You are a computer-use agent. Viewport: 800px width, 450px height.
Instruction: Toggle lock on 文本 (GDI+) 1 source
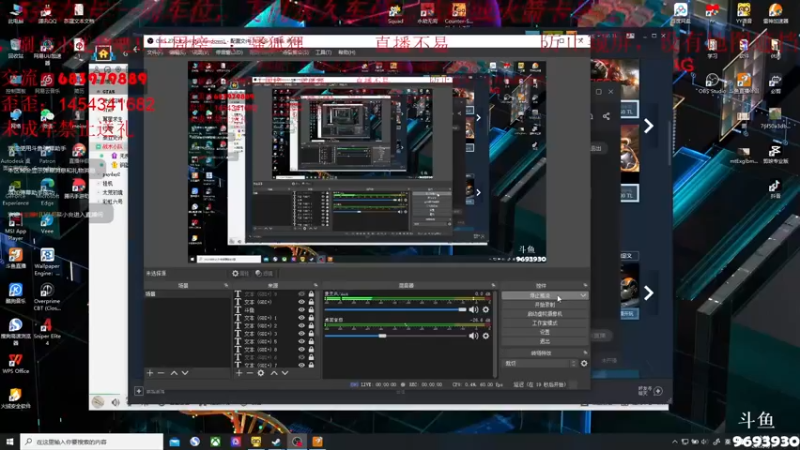311,318
